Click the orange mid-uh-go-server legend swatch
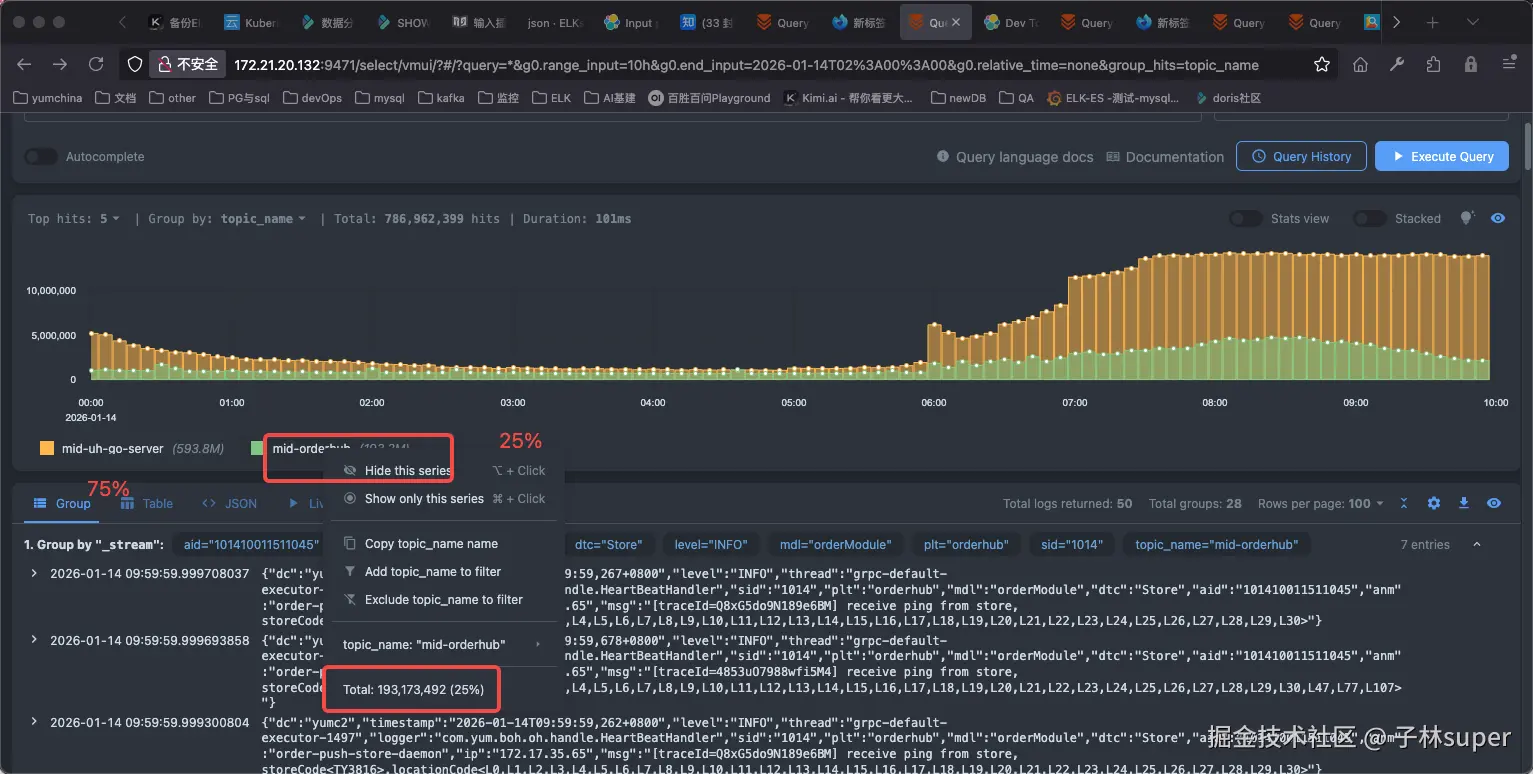Screen dimensions: 1533x774 point(47,449)
